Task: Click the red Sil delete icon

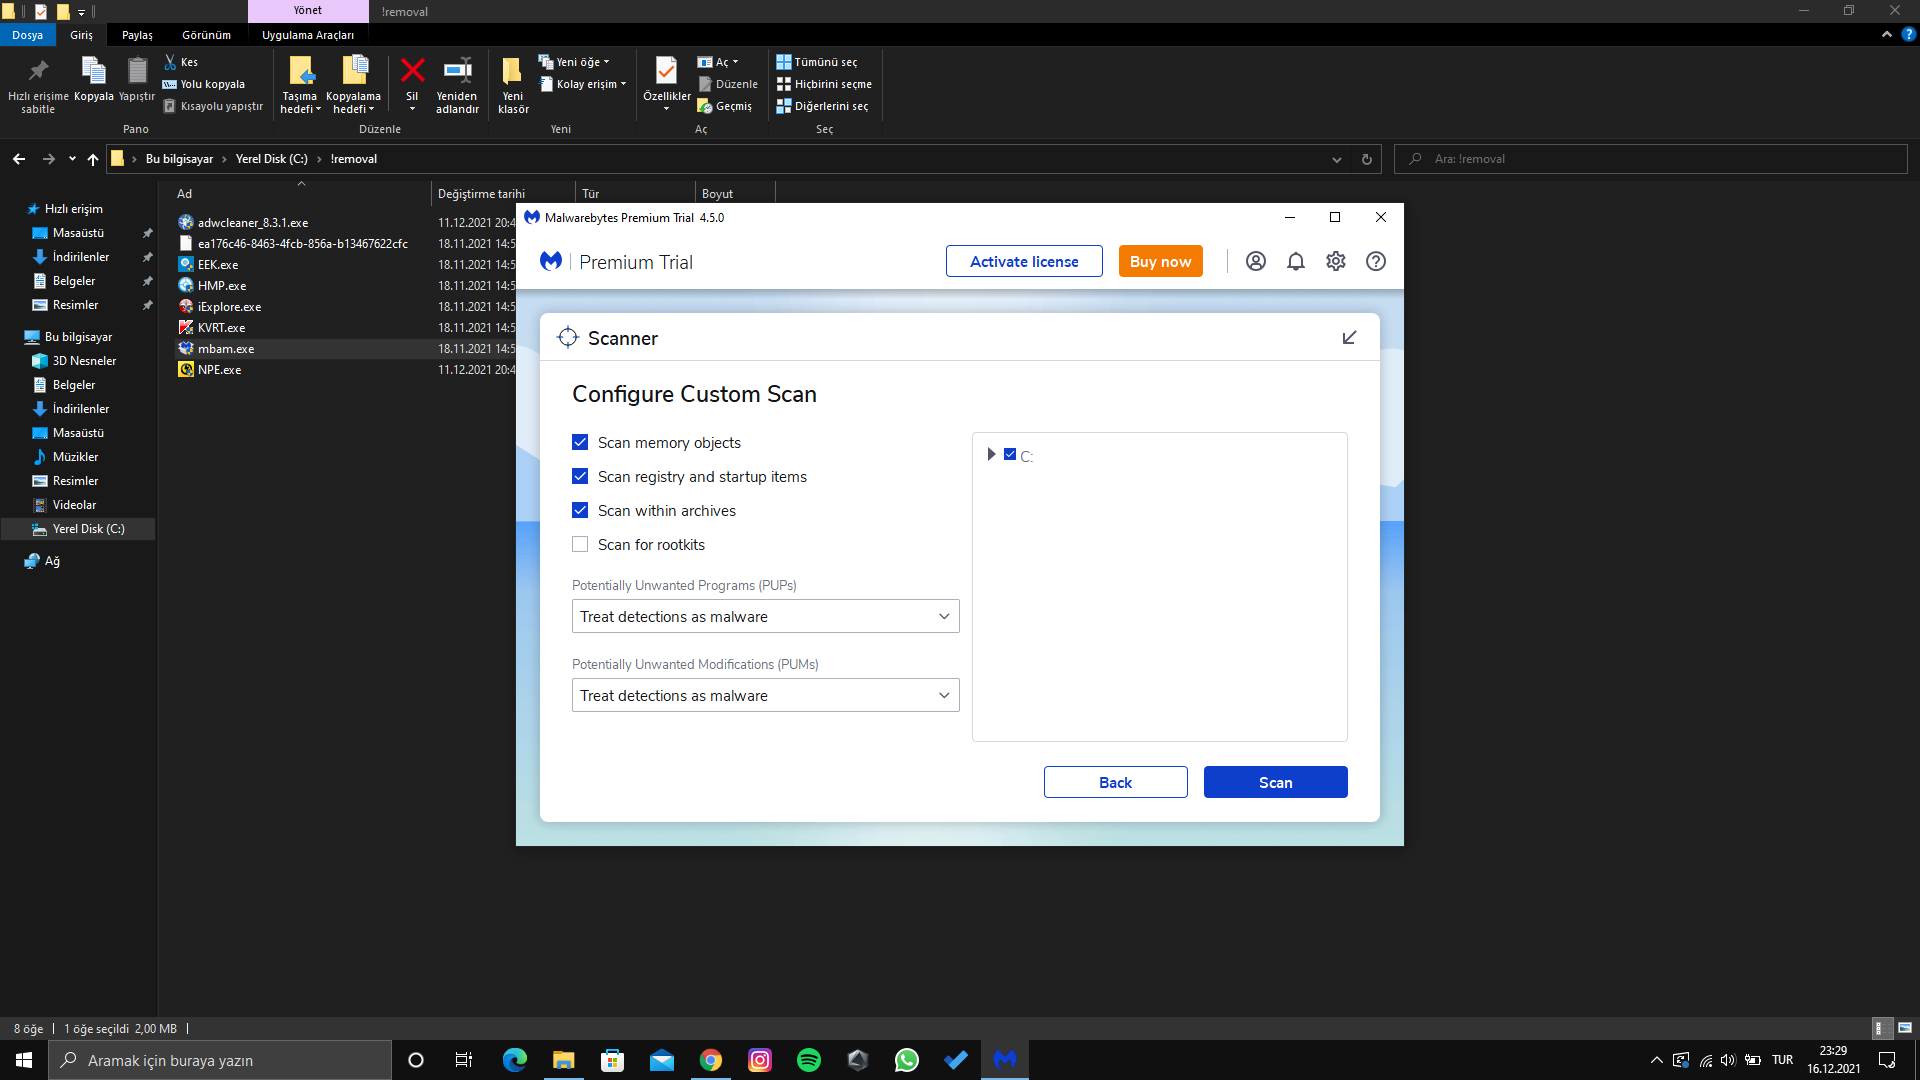Action: (412, 72)
